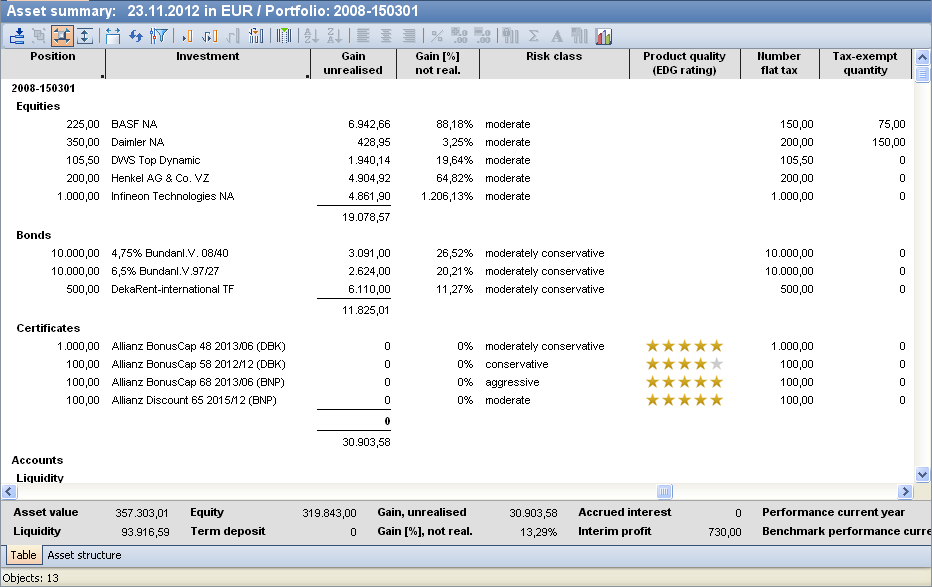This screenshot has height=587, width=932.
Task: Click the refresh arrows toolbar icon
Action: tap(135, 36)
